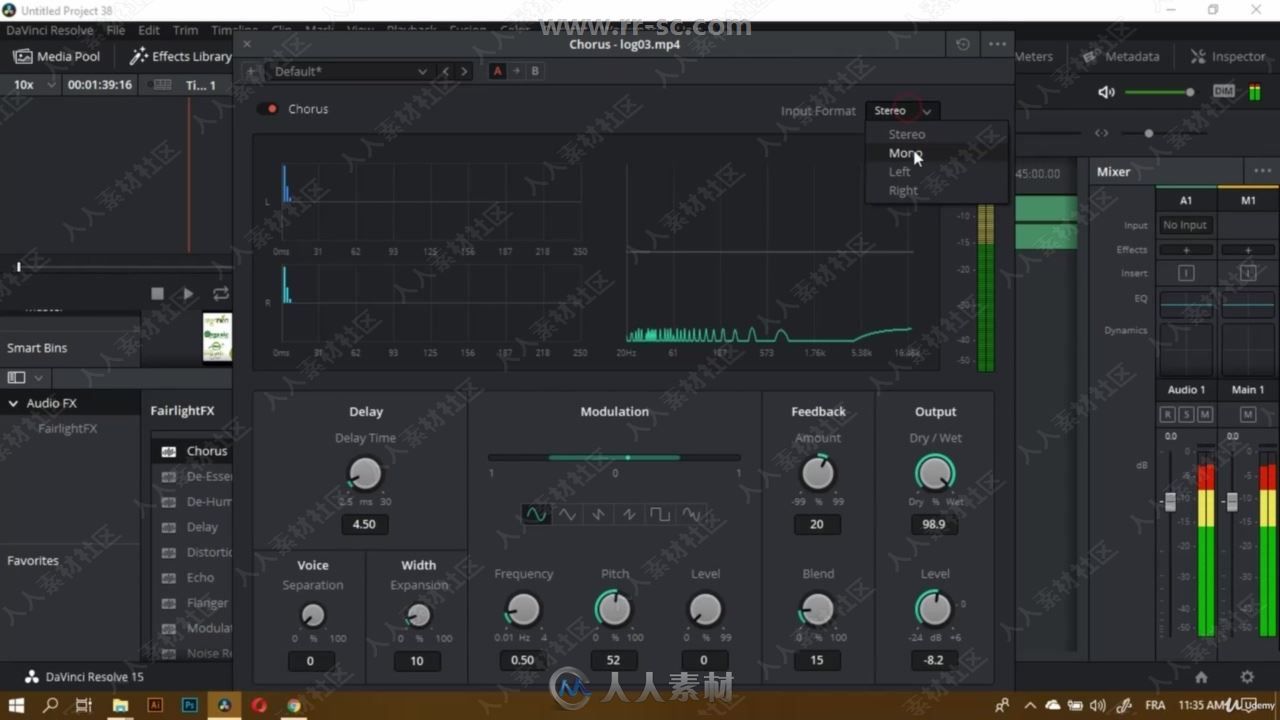The width and height of the screenshot is (1280, 720).
Task: Show hidden system tray icons
Action: [x=1030, y=705]
